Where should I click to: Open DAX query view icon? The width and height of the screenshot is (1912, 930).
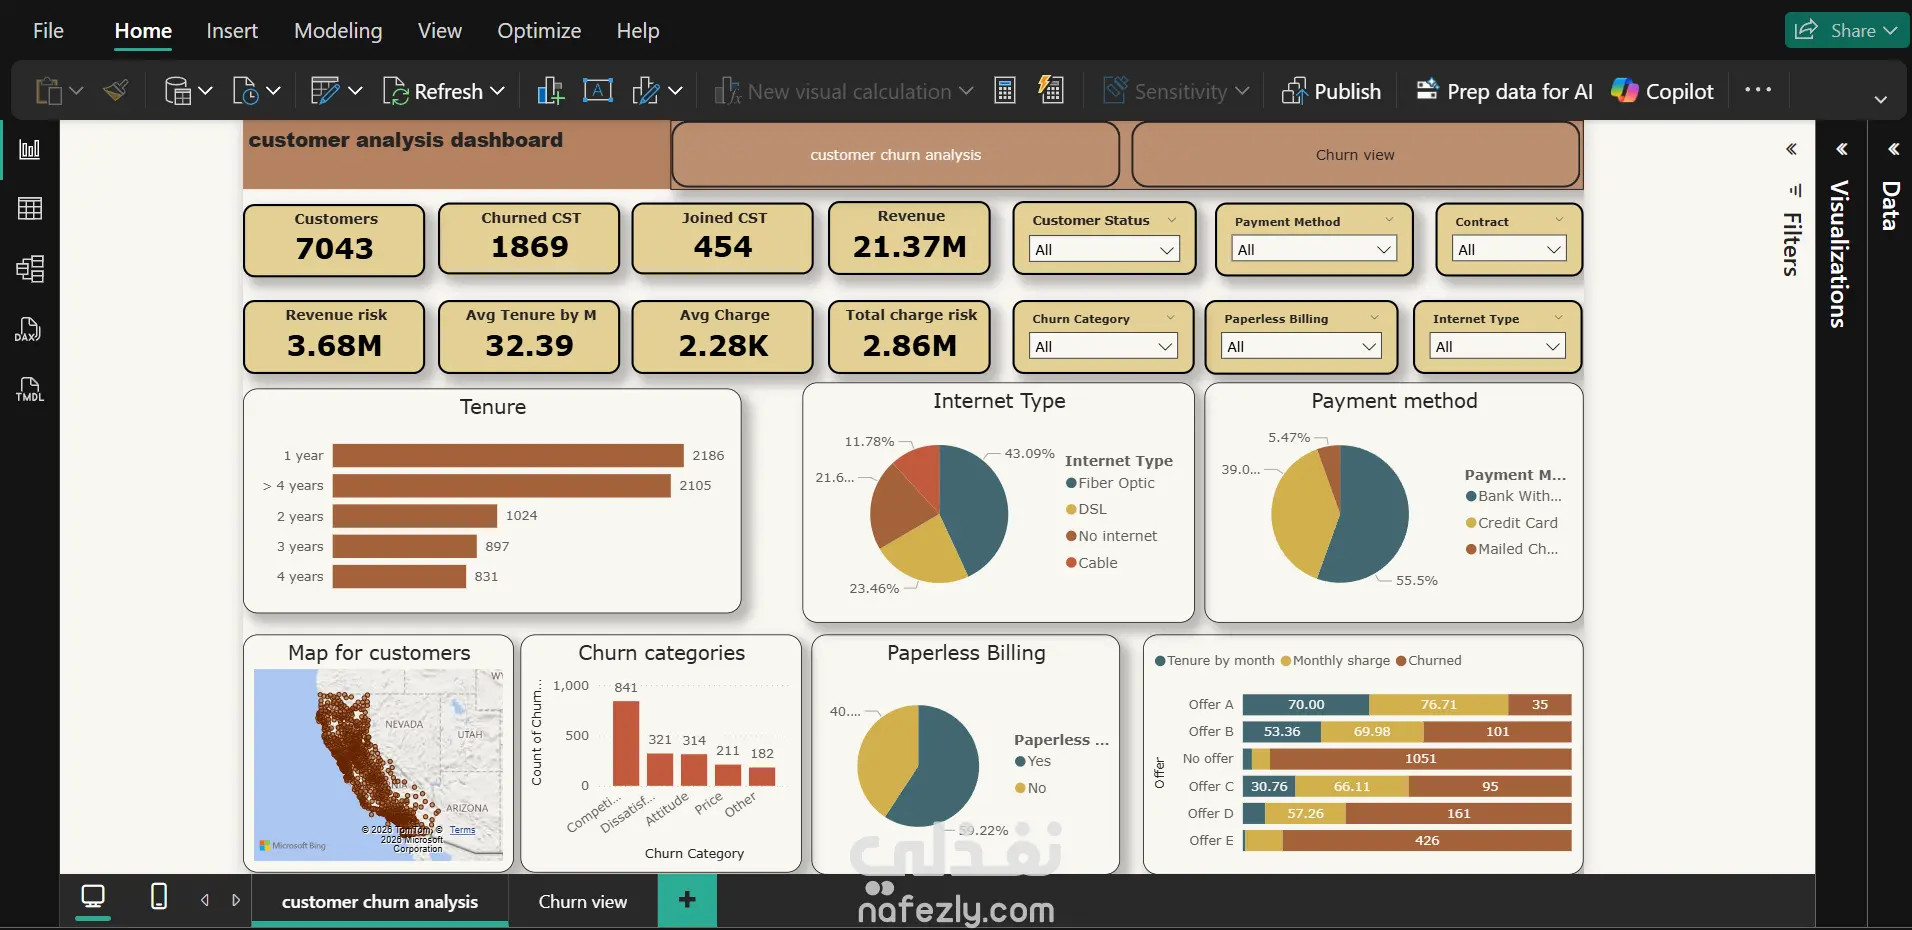point(28,329)
